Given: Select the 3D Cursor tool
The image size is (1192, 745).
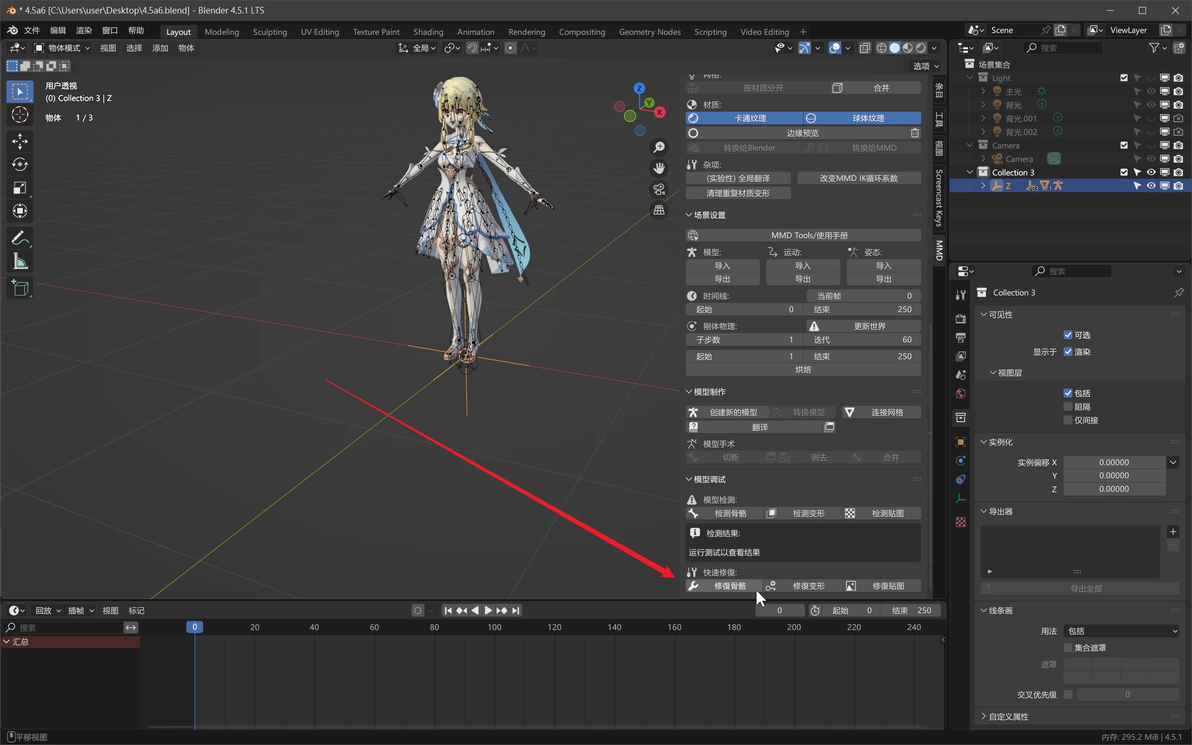Looking at the screenshot, I should 20,115.
